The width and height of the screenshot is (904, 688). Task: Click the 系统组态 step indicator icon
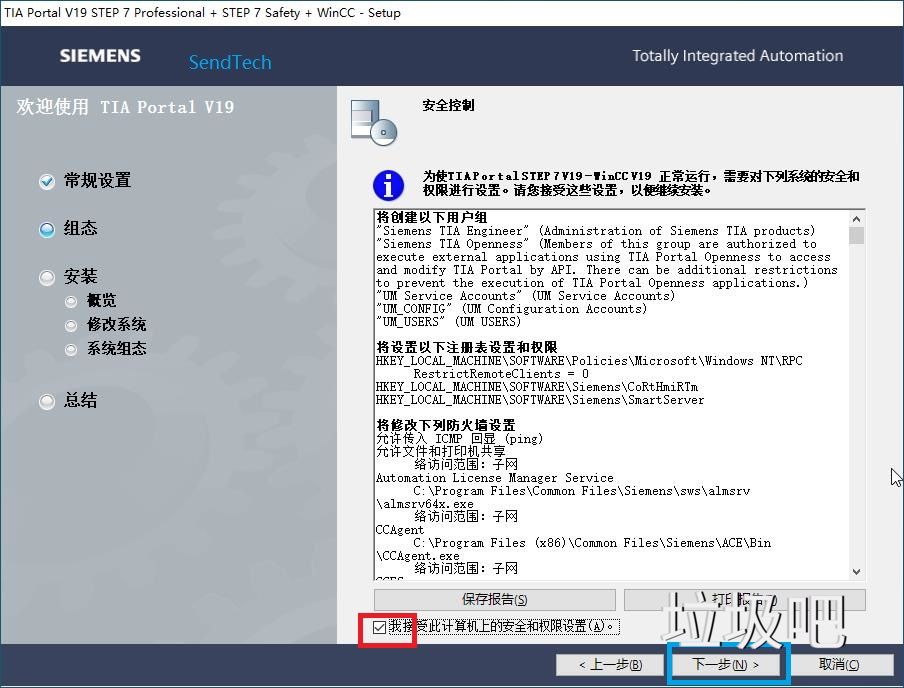71,350
